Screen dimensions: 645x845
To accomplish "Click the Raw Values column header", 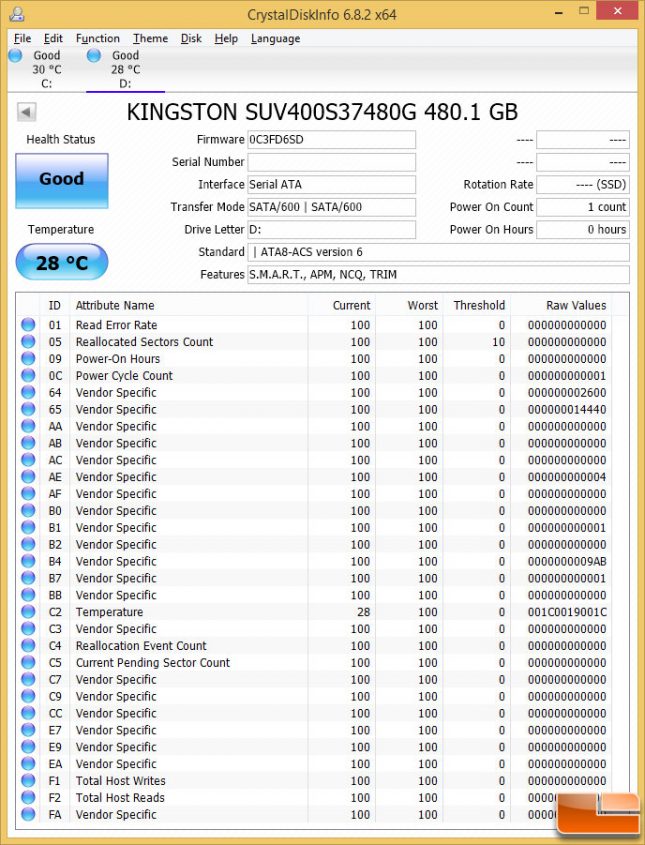I will pos(562,306).
